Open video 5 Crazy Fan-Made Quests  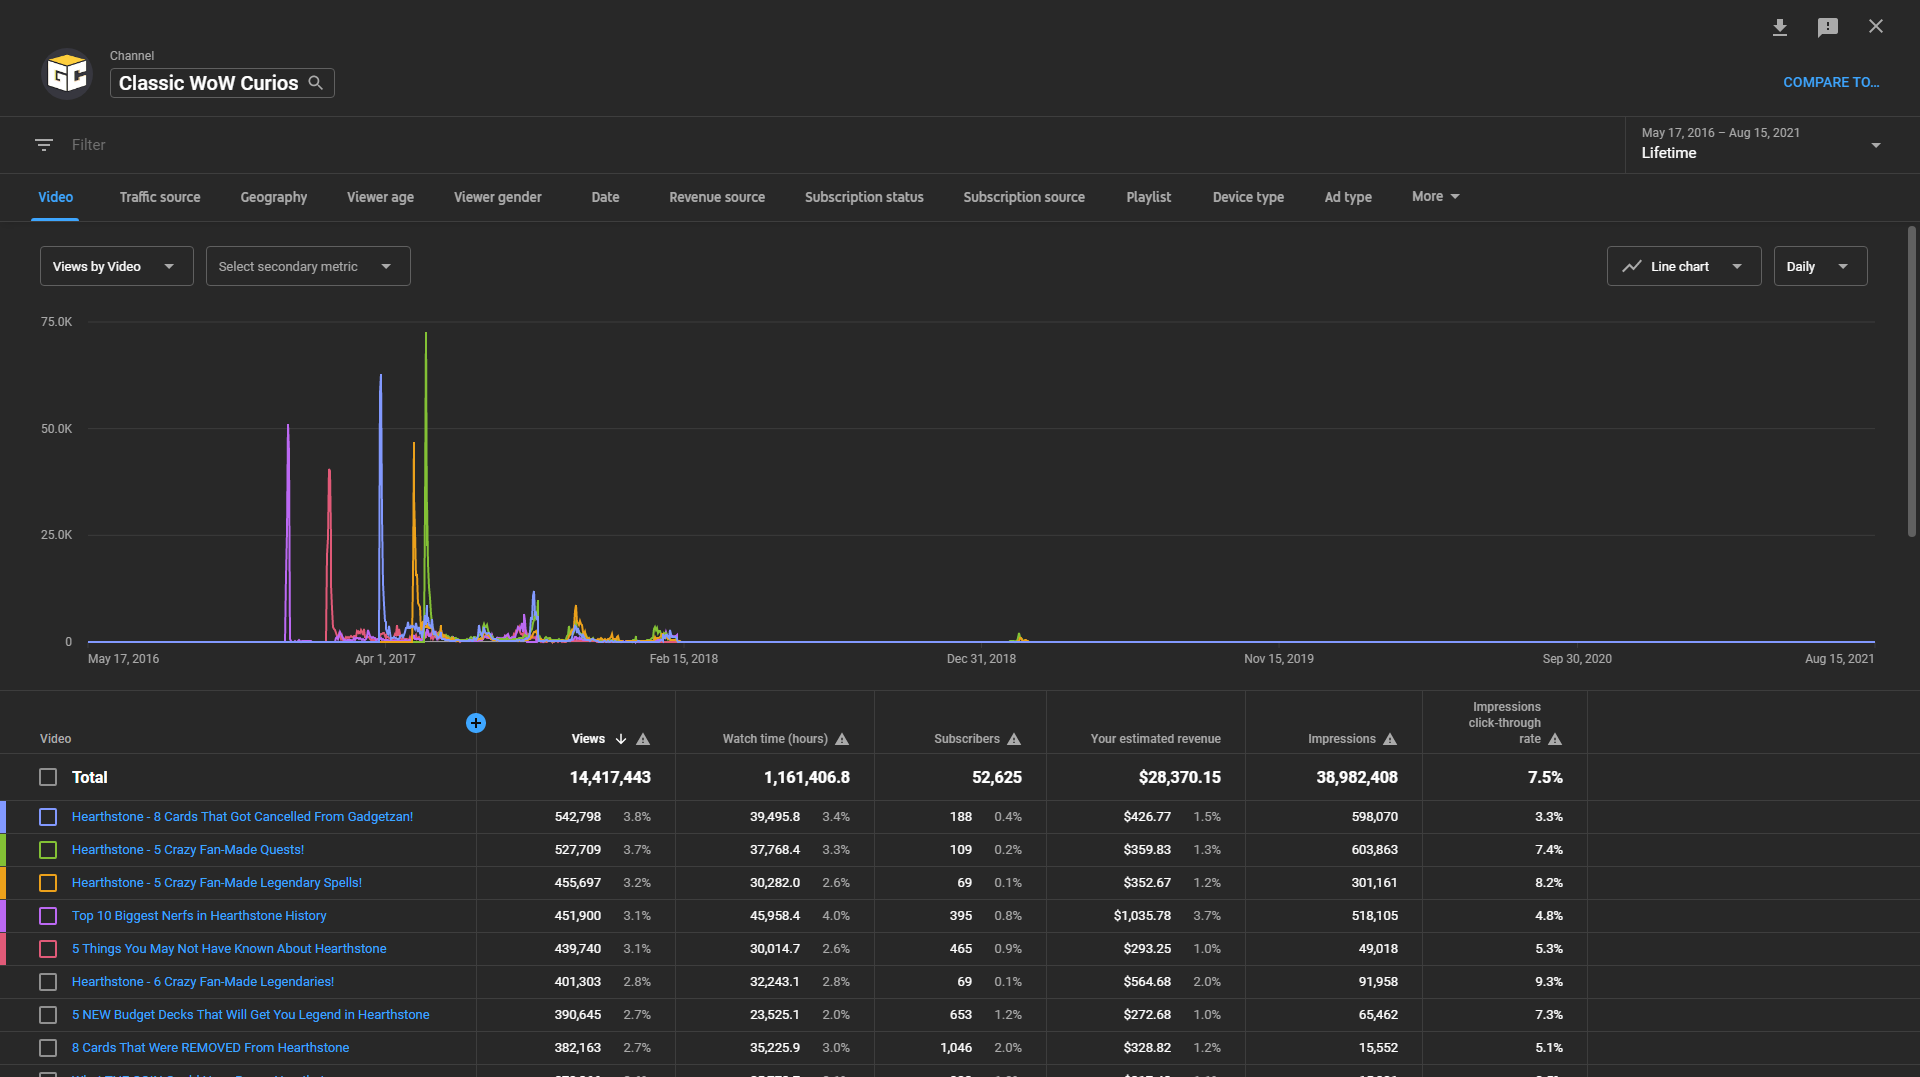click(x=188, y=850)
